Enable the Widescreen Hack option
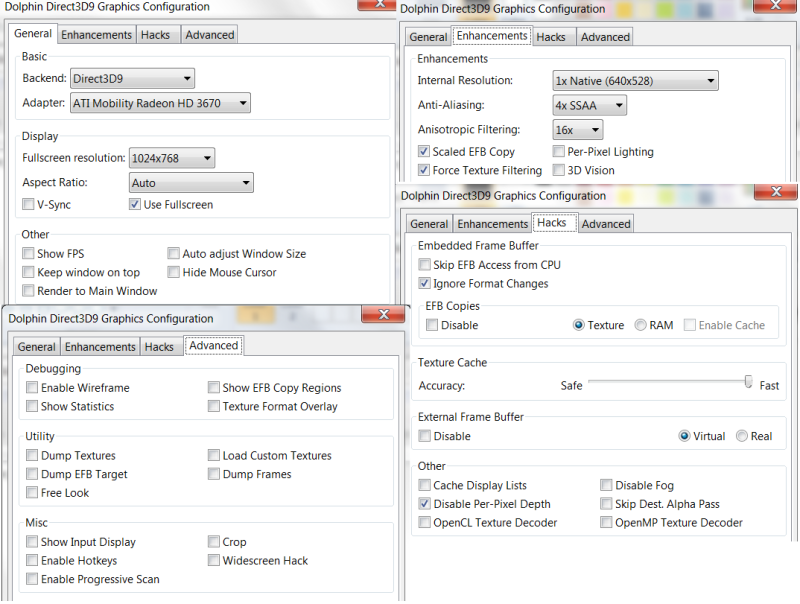 tap(213, 560)
